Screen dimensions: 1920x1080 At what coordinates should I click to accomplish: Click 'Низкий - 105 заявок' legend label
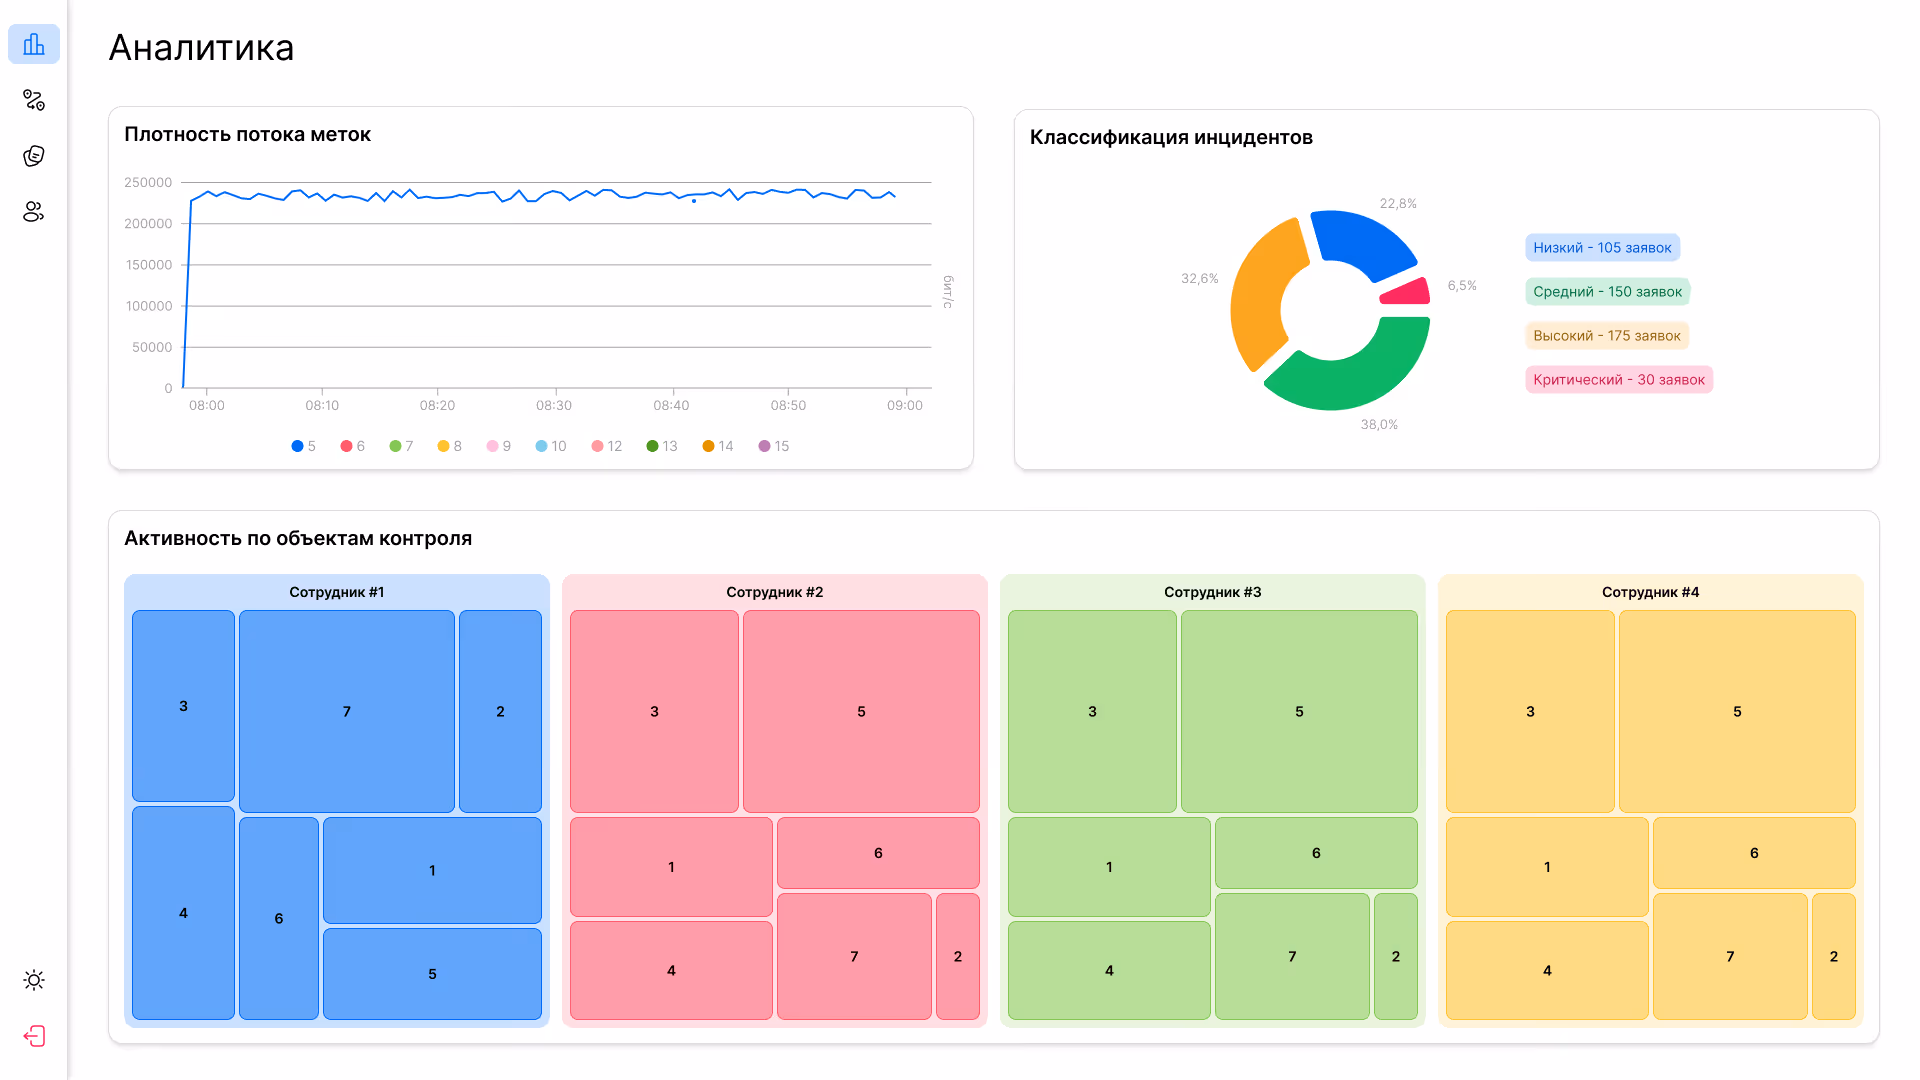pos(1602,248)
